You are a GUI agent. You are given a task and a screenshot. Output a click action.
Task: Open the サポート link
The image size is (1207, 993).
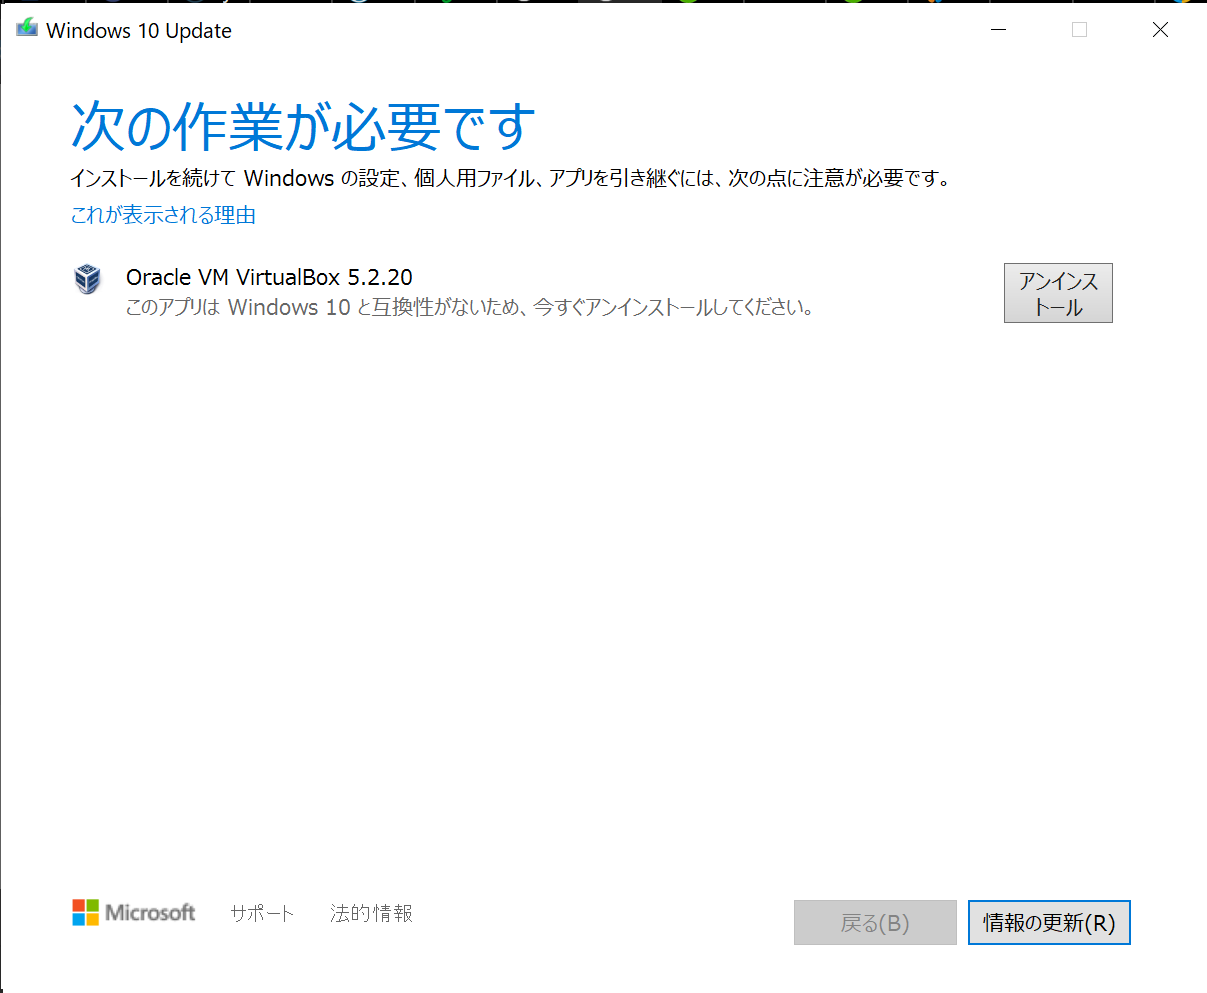[x=262, y=913]
